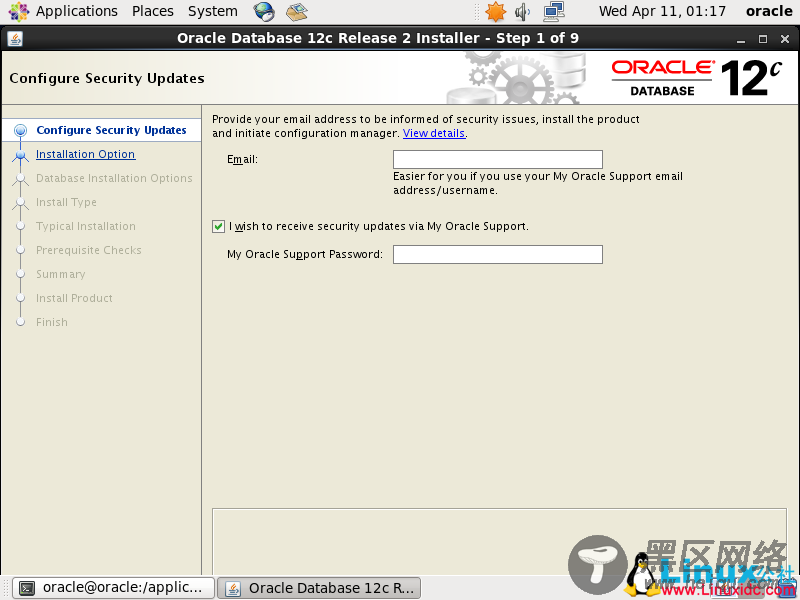Open the oracle user menu
The width and height of the screenshot is (800, 600).
(x=769, y=11)
